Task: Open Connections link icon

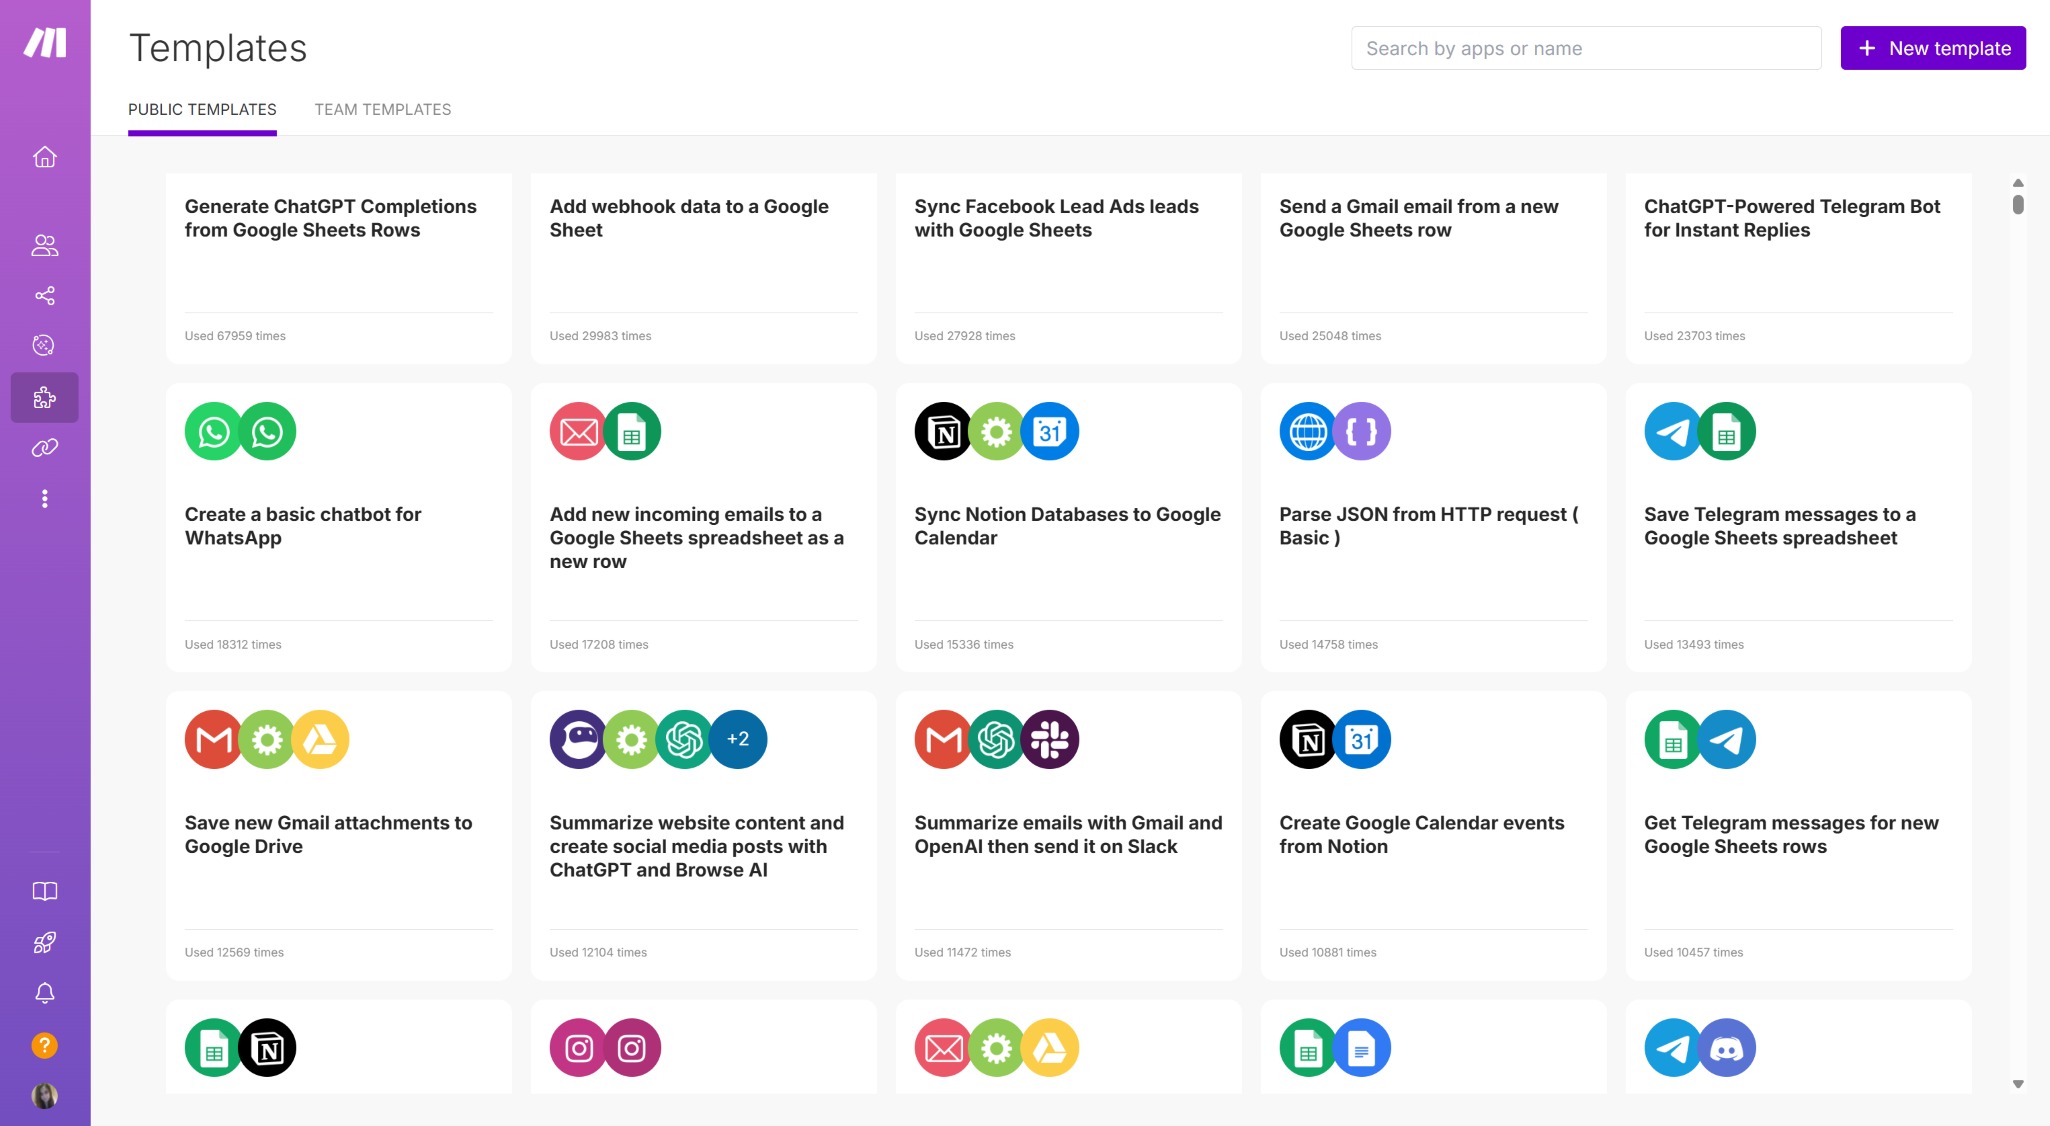Action: [45, 448]
